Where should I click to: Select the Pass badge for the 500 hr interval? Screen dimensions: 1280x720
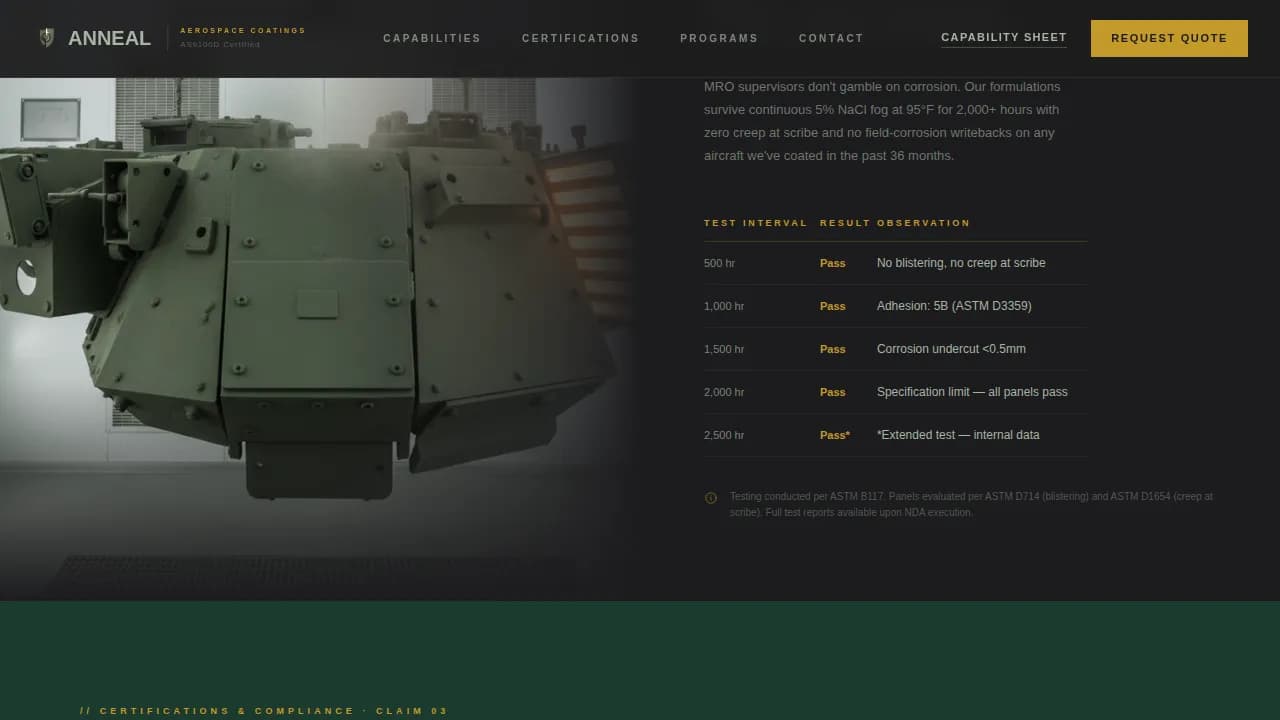coord(832,263)
